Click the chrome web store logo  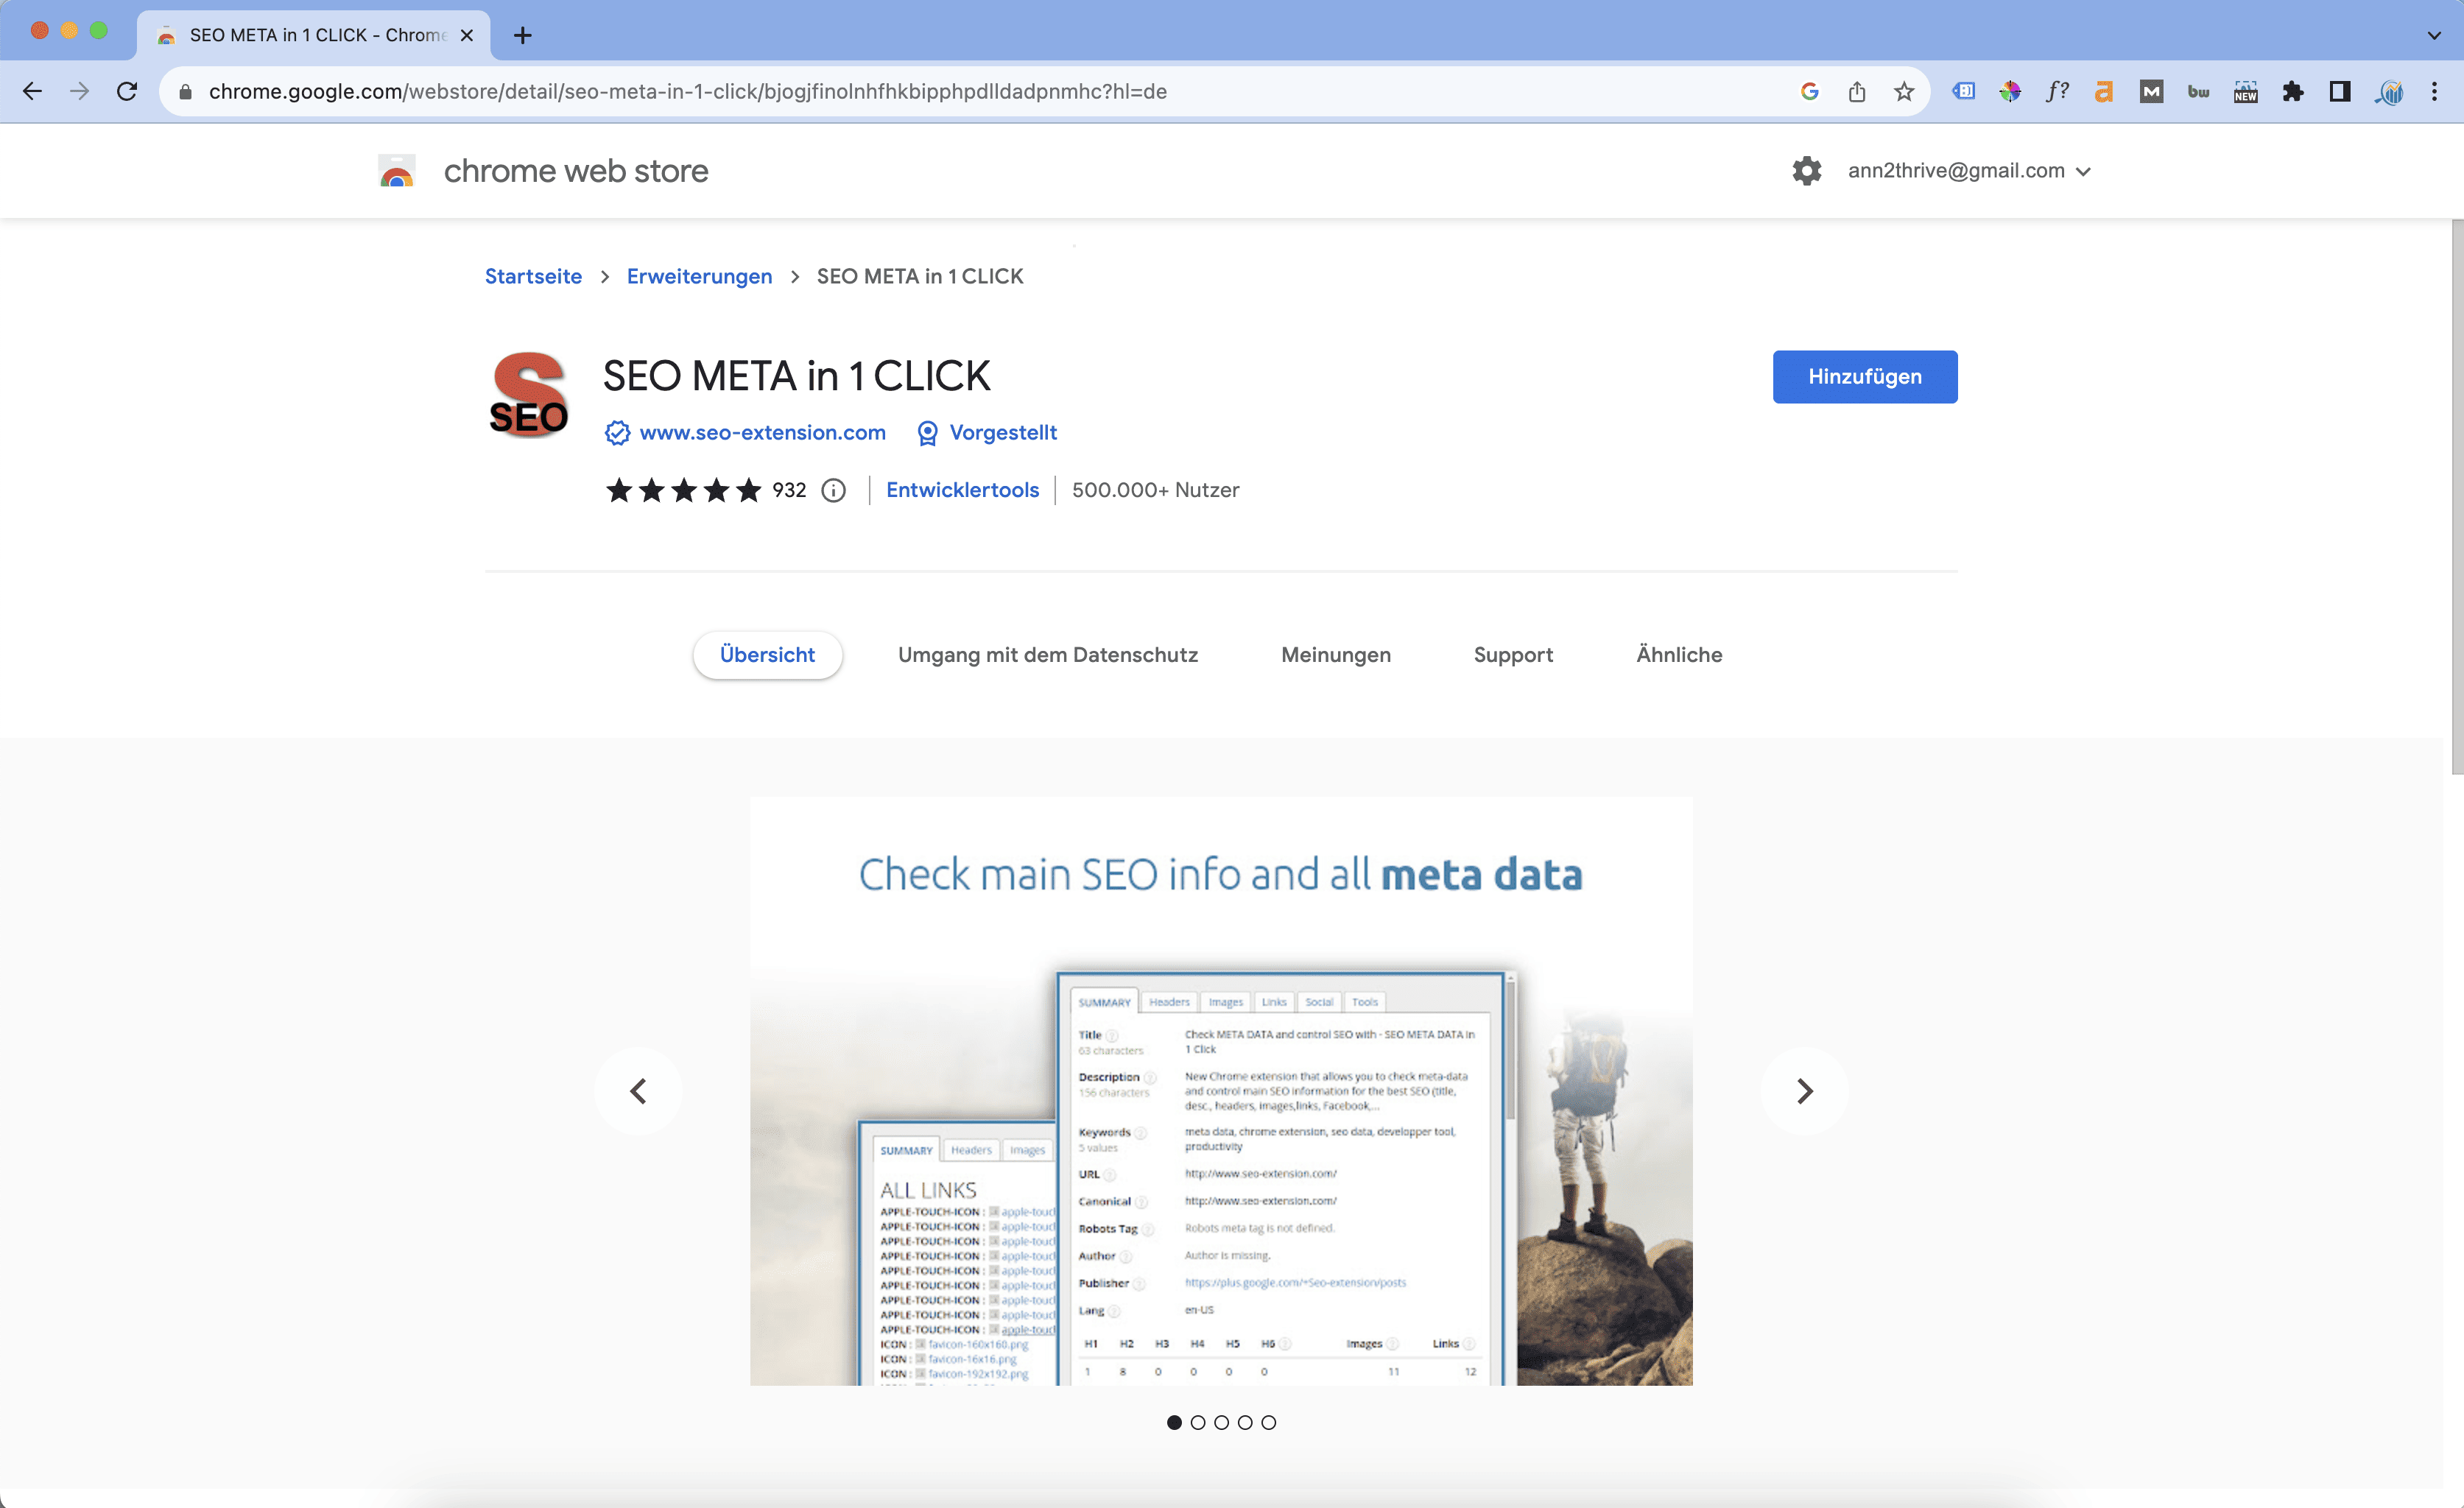[397, 170]
